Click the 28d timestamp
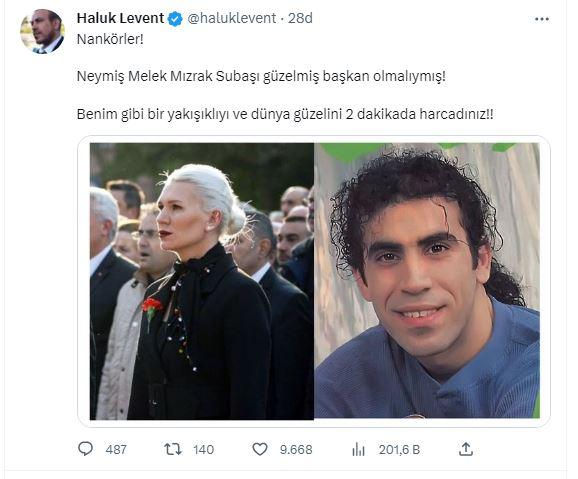This screenshot has height=479, width=578. tap(300, 18)
